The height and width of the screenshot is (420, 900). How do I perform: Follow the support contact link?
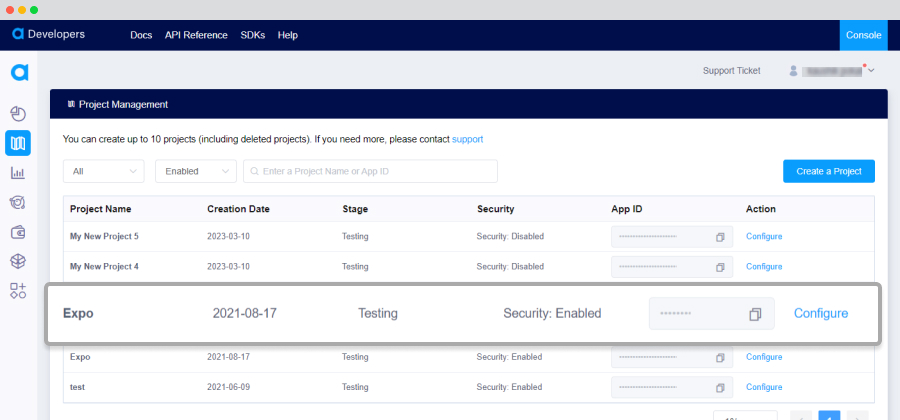coord(467,139)
